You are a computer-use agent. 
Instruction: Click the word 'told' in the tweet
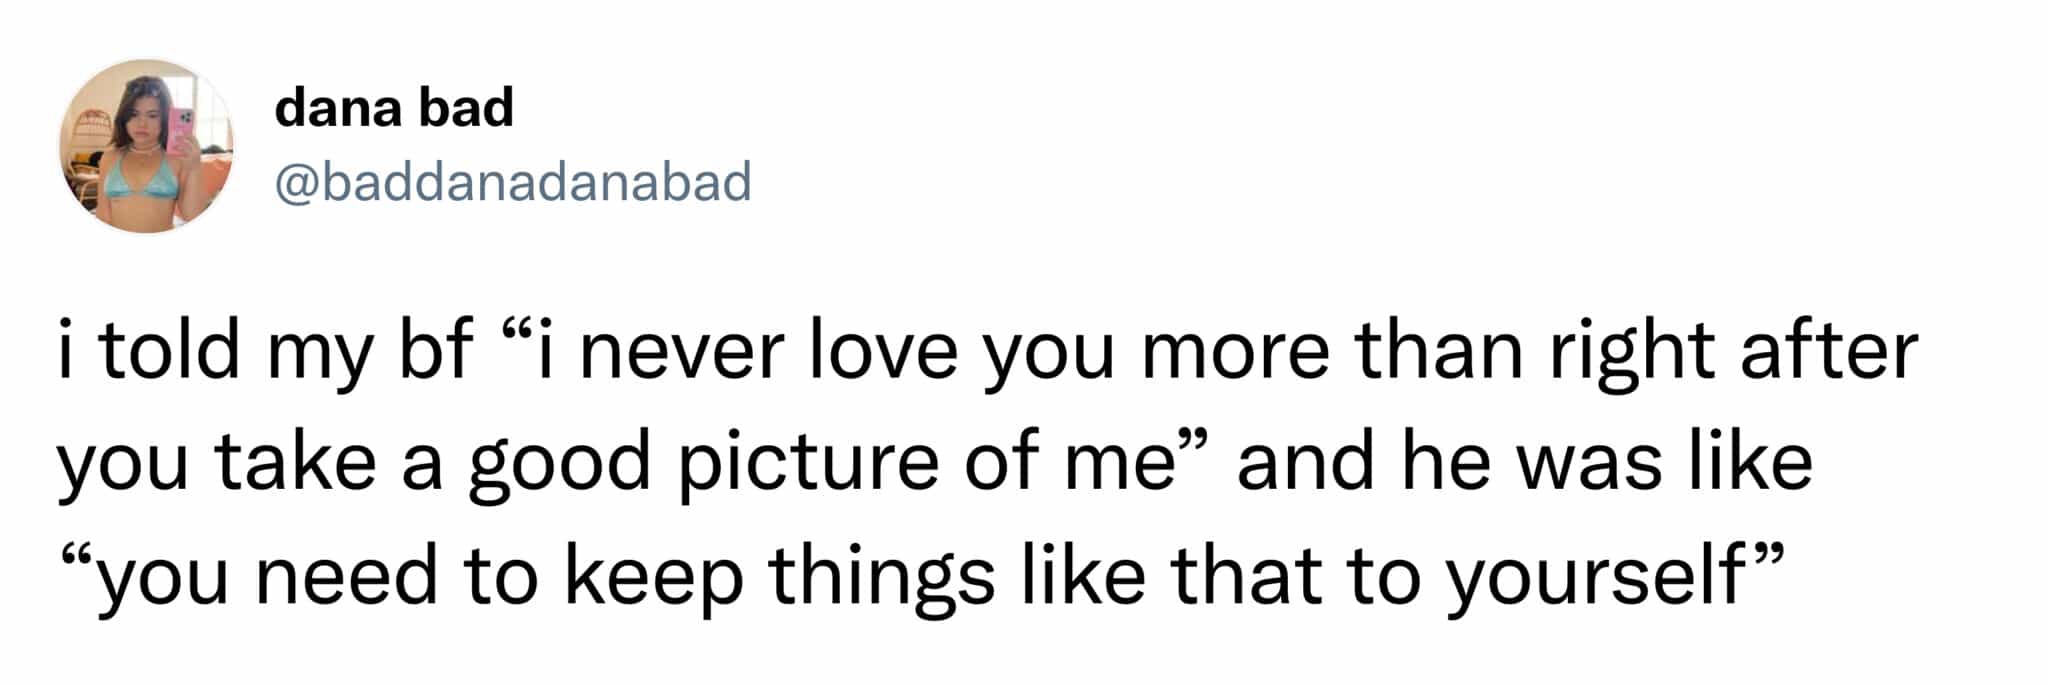tap(170, 350)
